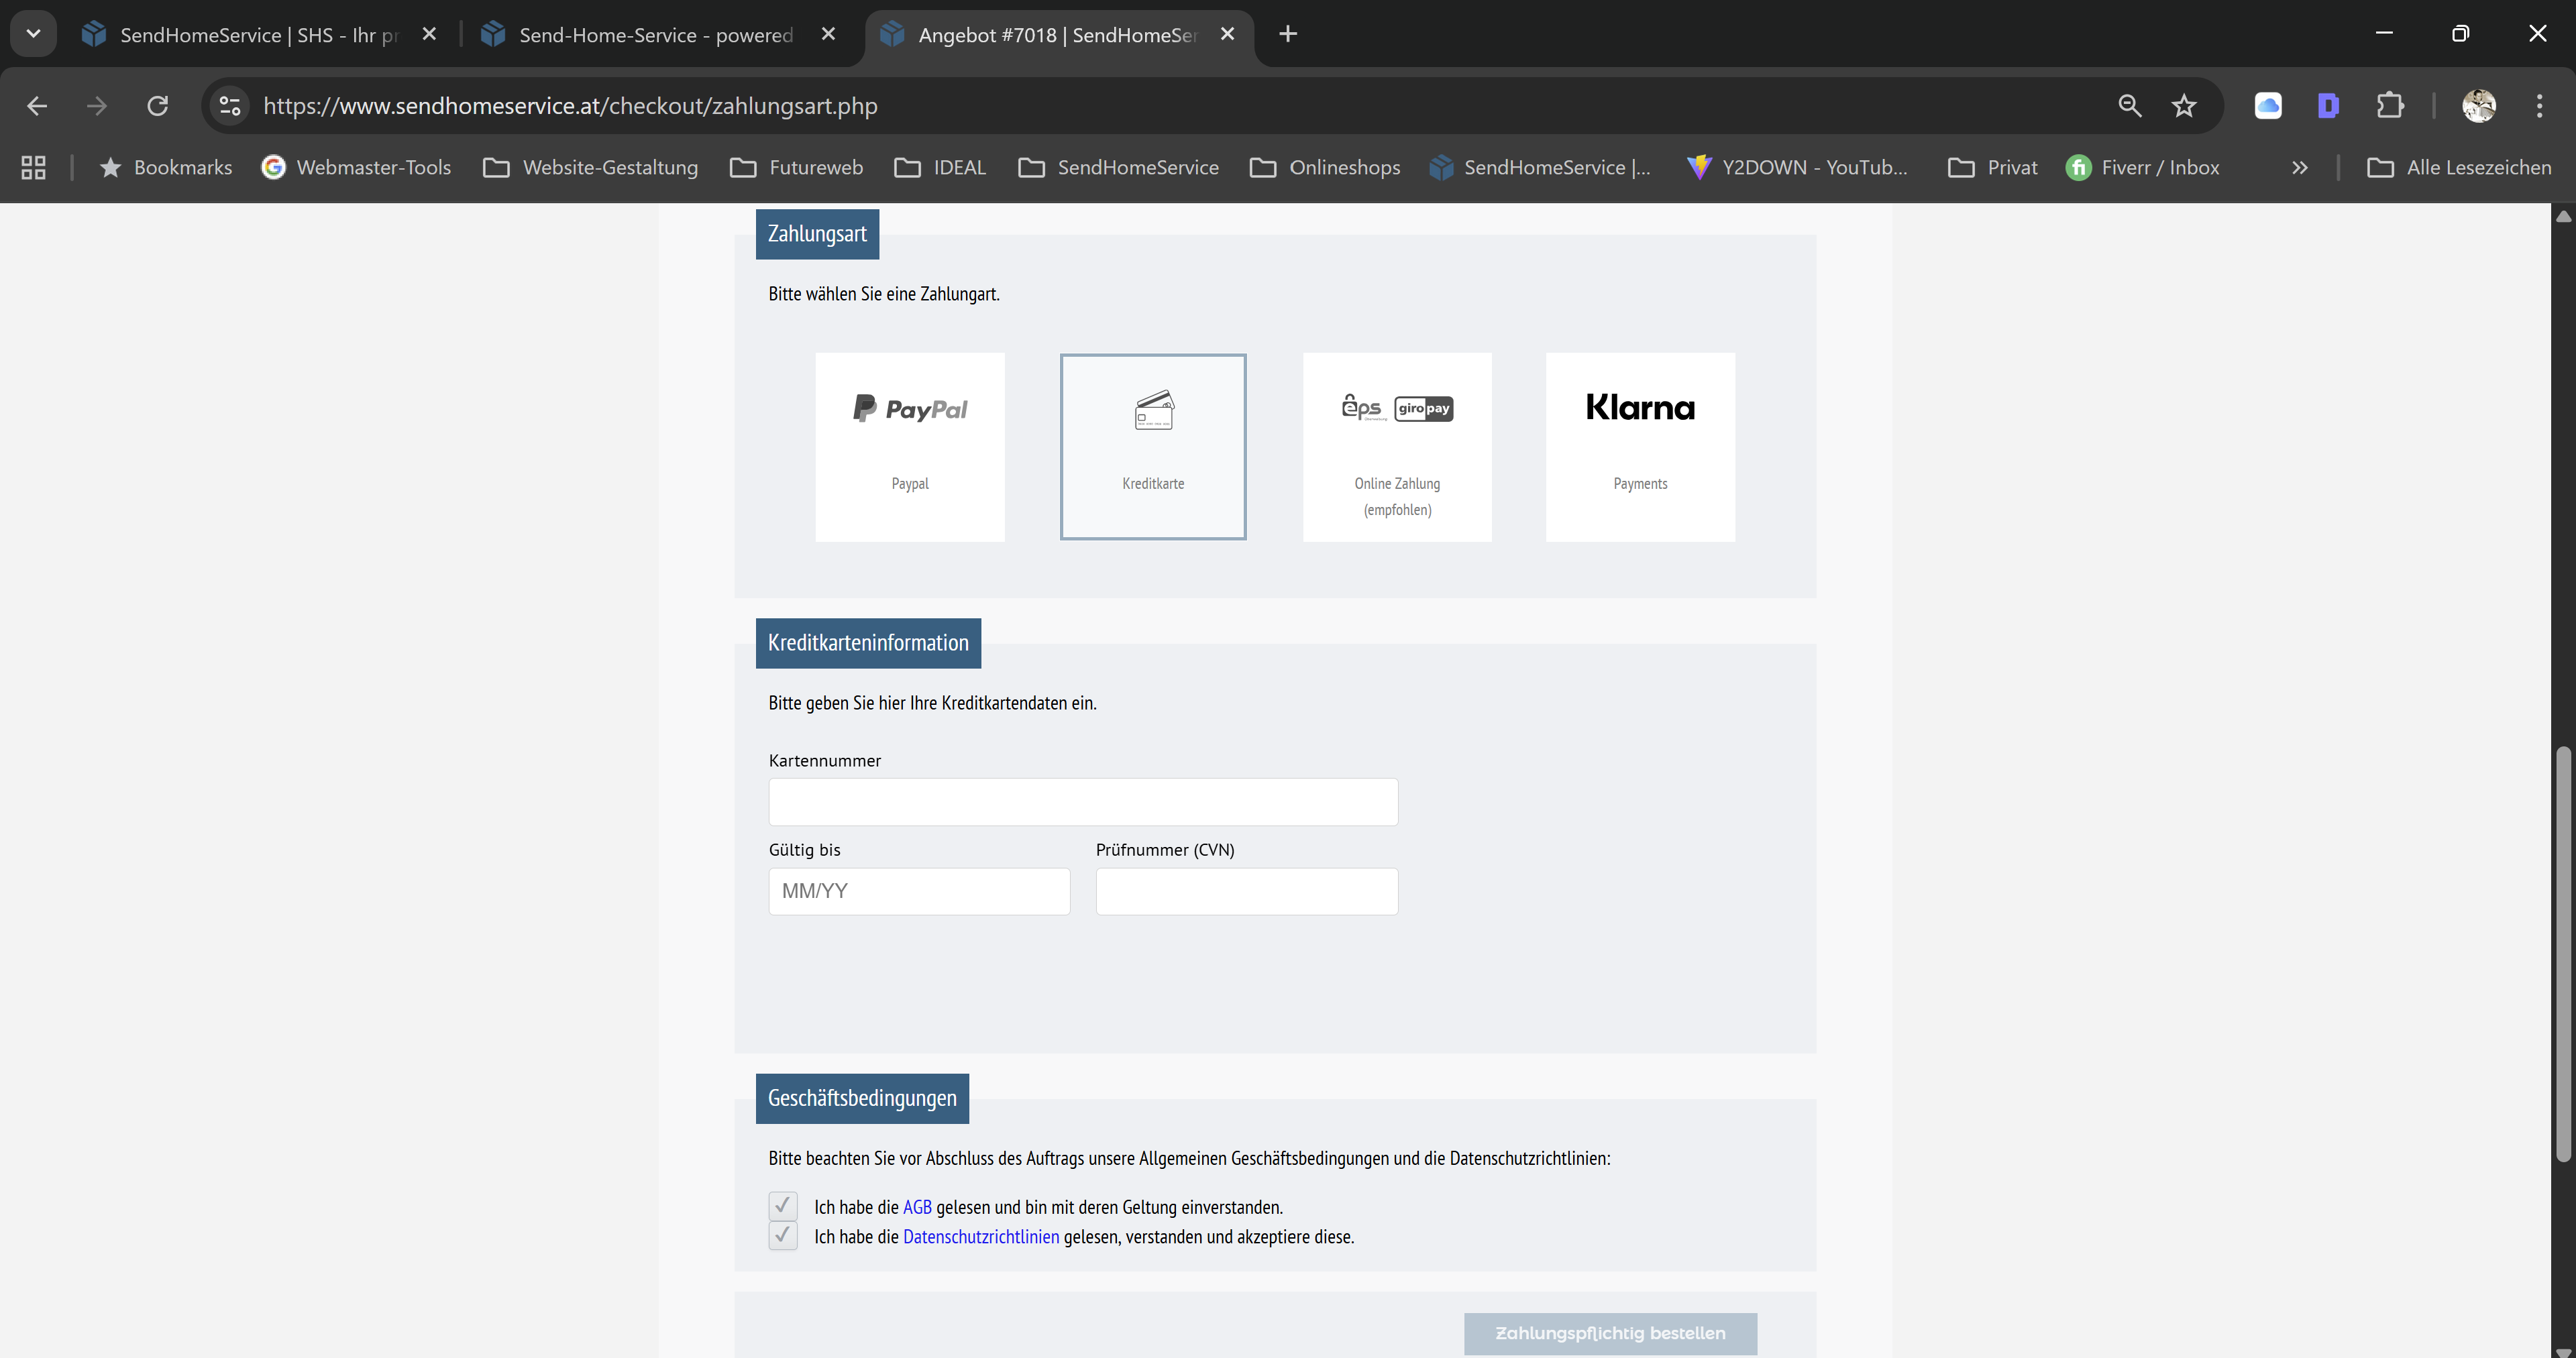Click the Zahlungsart section heading
2576x1358 pixels.
point(817,234)
